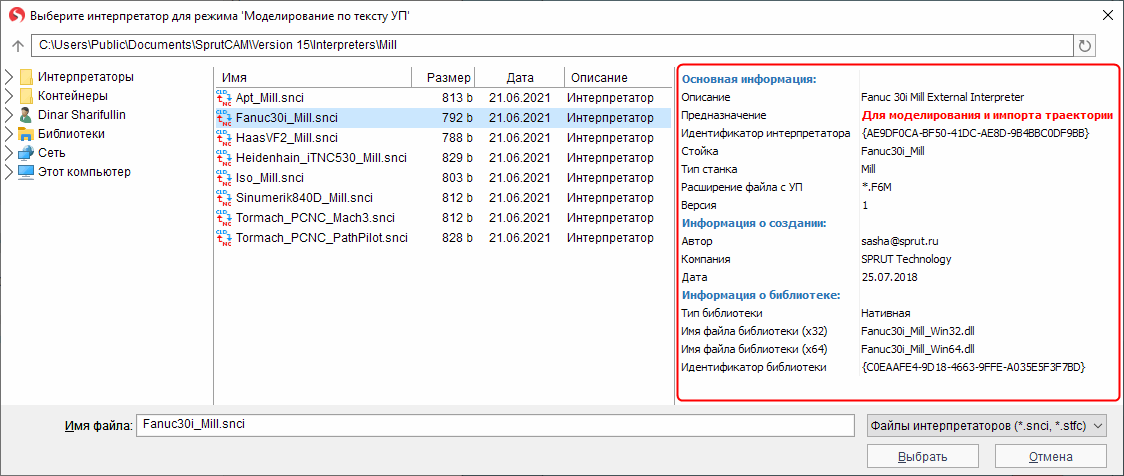Image resolution: width=1124 pixels, height=476 pixels.
Task: Select the HaasVF2_Mill.snci file name
Action: click(x=287, y=138)
